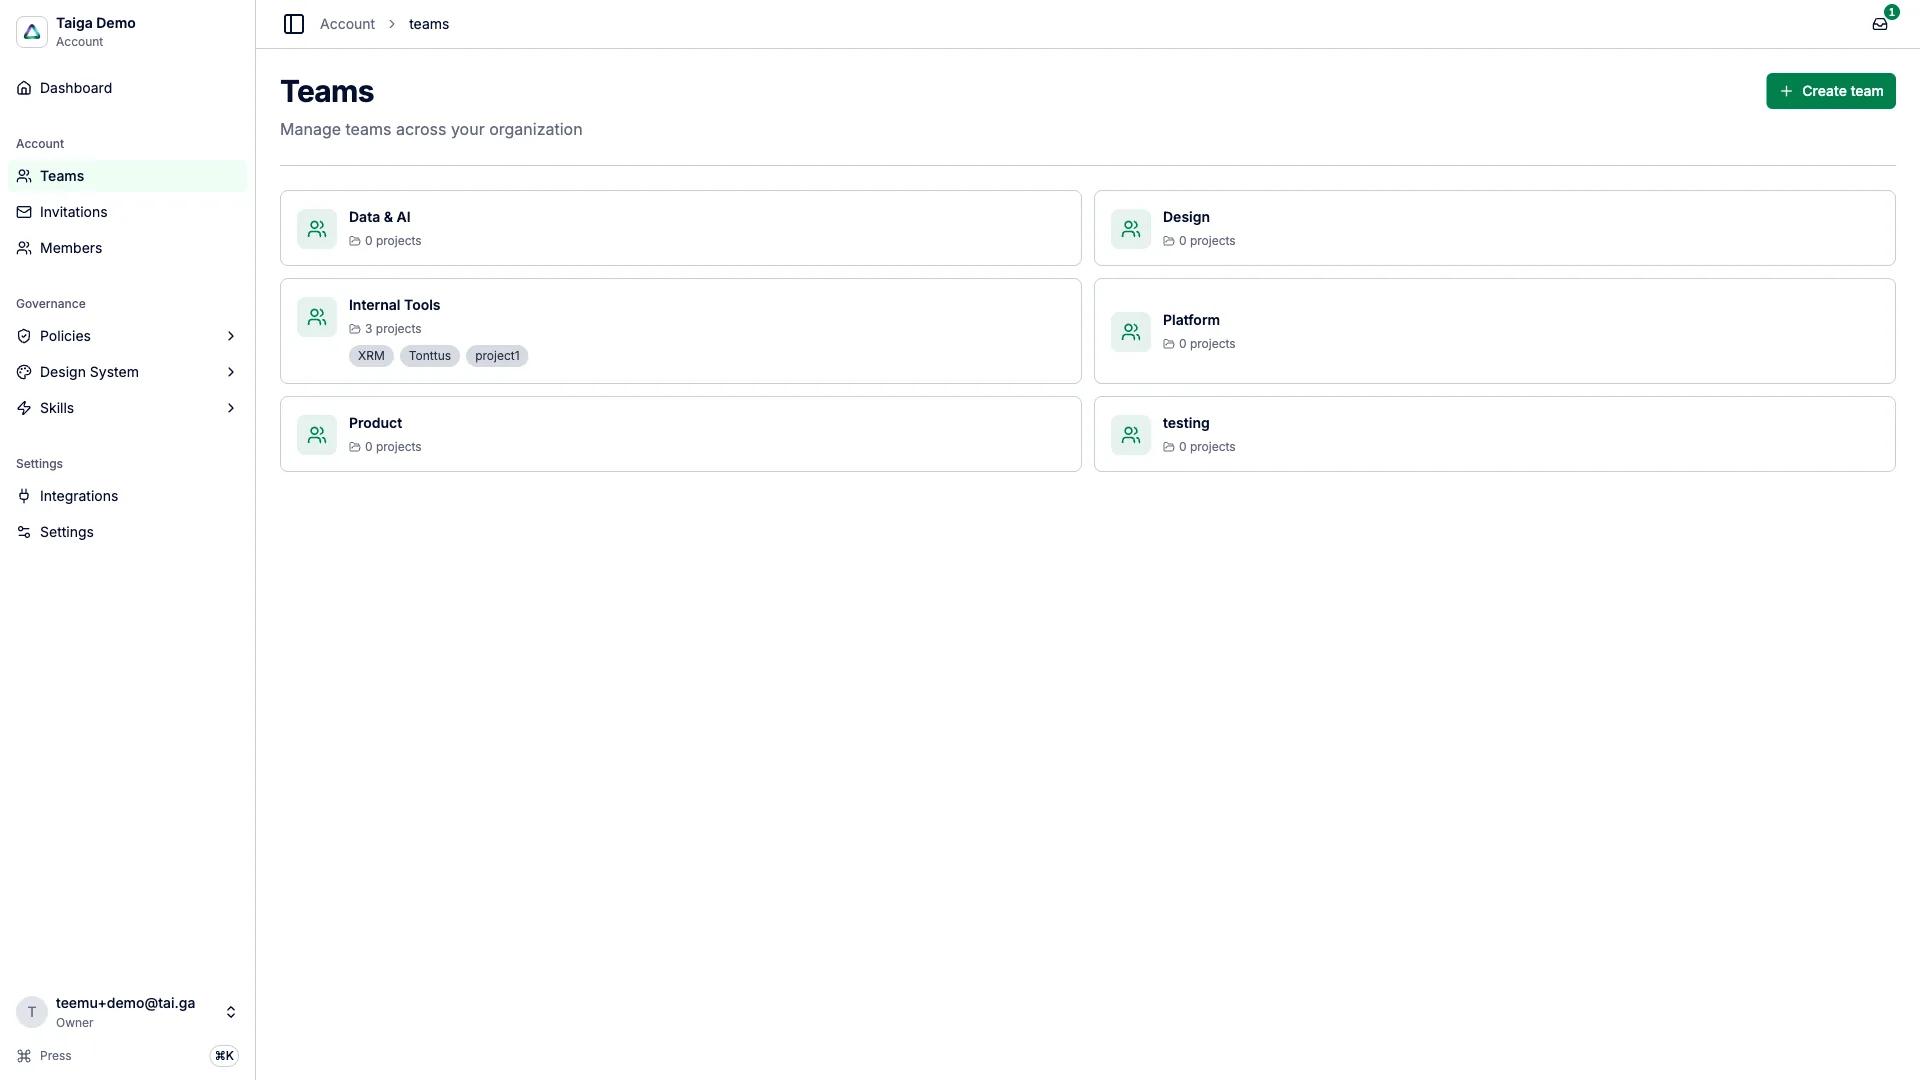1920x1080 pixels.
Task: Open the testing team card
Action: pos(1494,434)
